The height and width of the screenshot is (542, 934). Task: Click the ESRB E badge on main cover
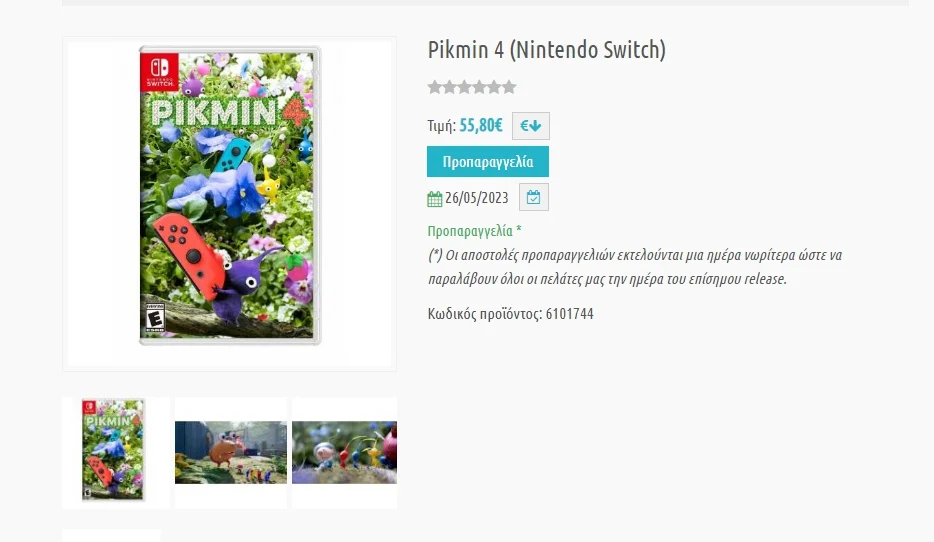(154, 317)
